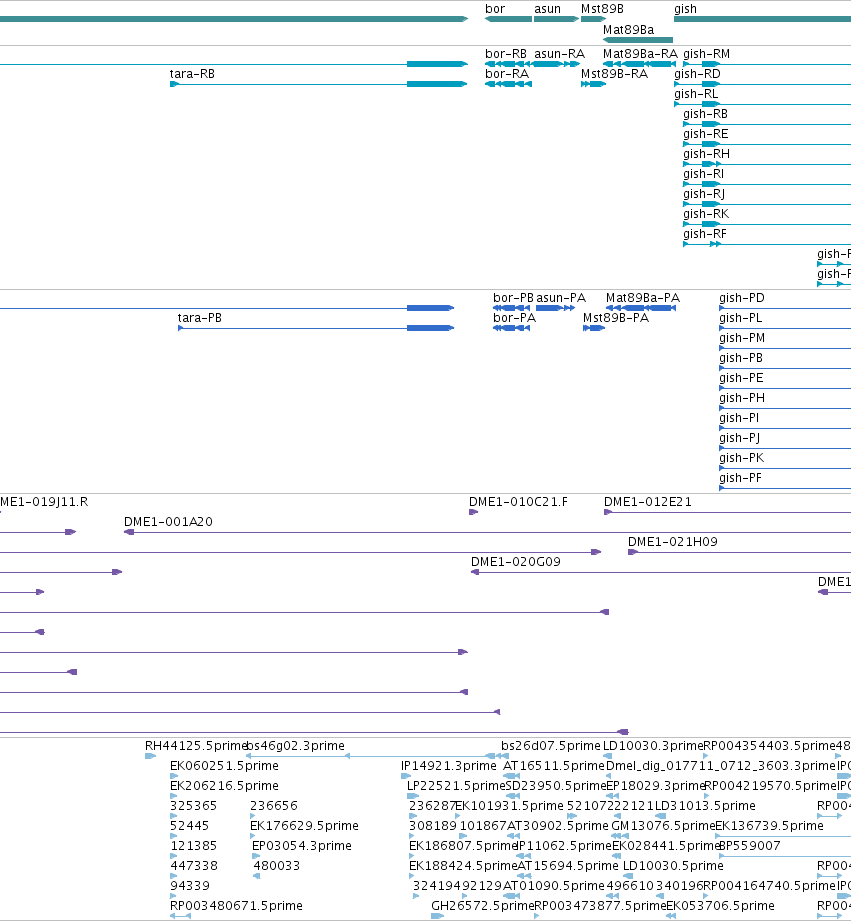Click the gish-PB protein label
Viewport: 851px width, 921px height.
[741, 358]
